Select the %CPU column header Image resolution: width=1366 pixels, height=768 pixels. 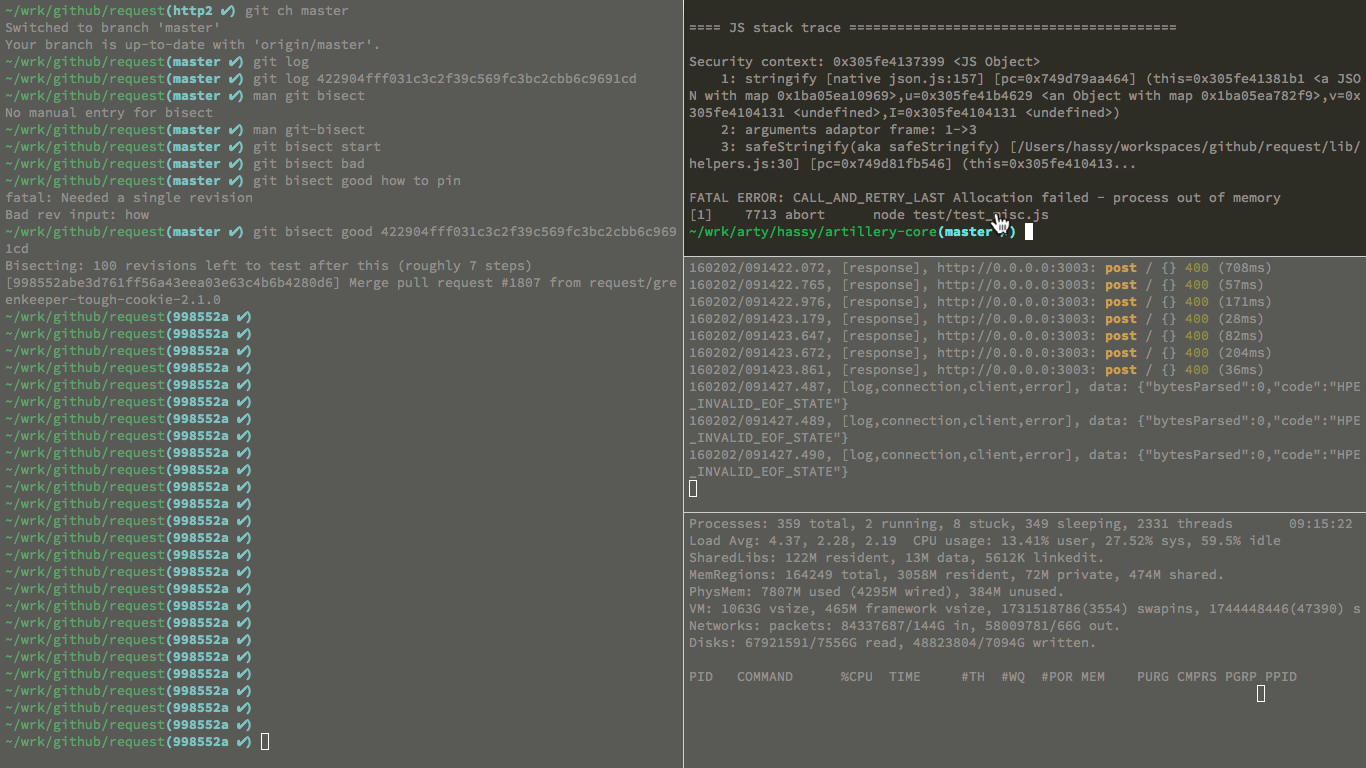857,677
